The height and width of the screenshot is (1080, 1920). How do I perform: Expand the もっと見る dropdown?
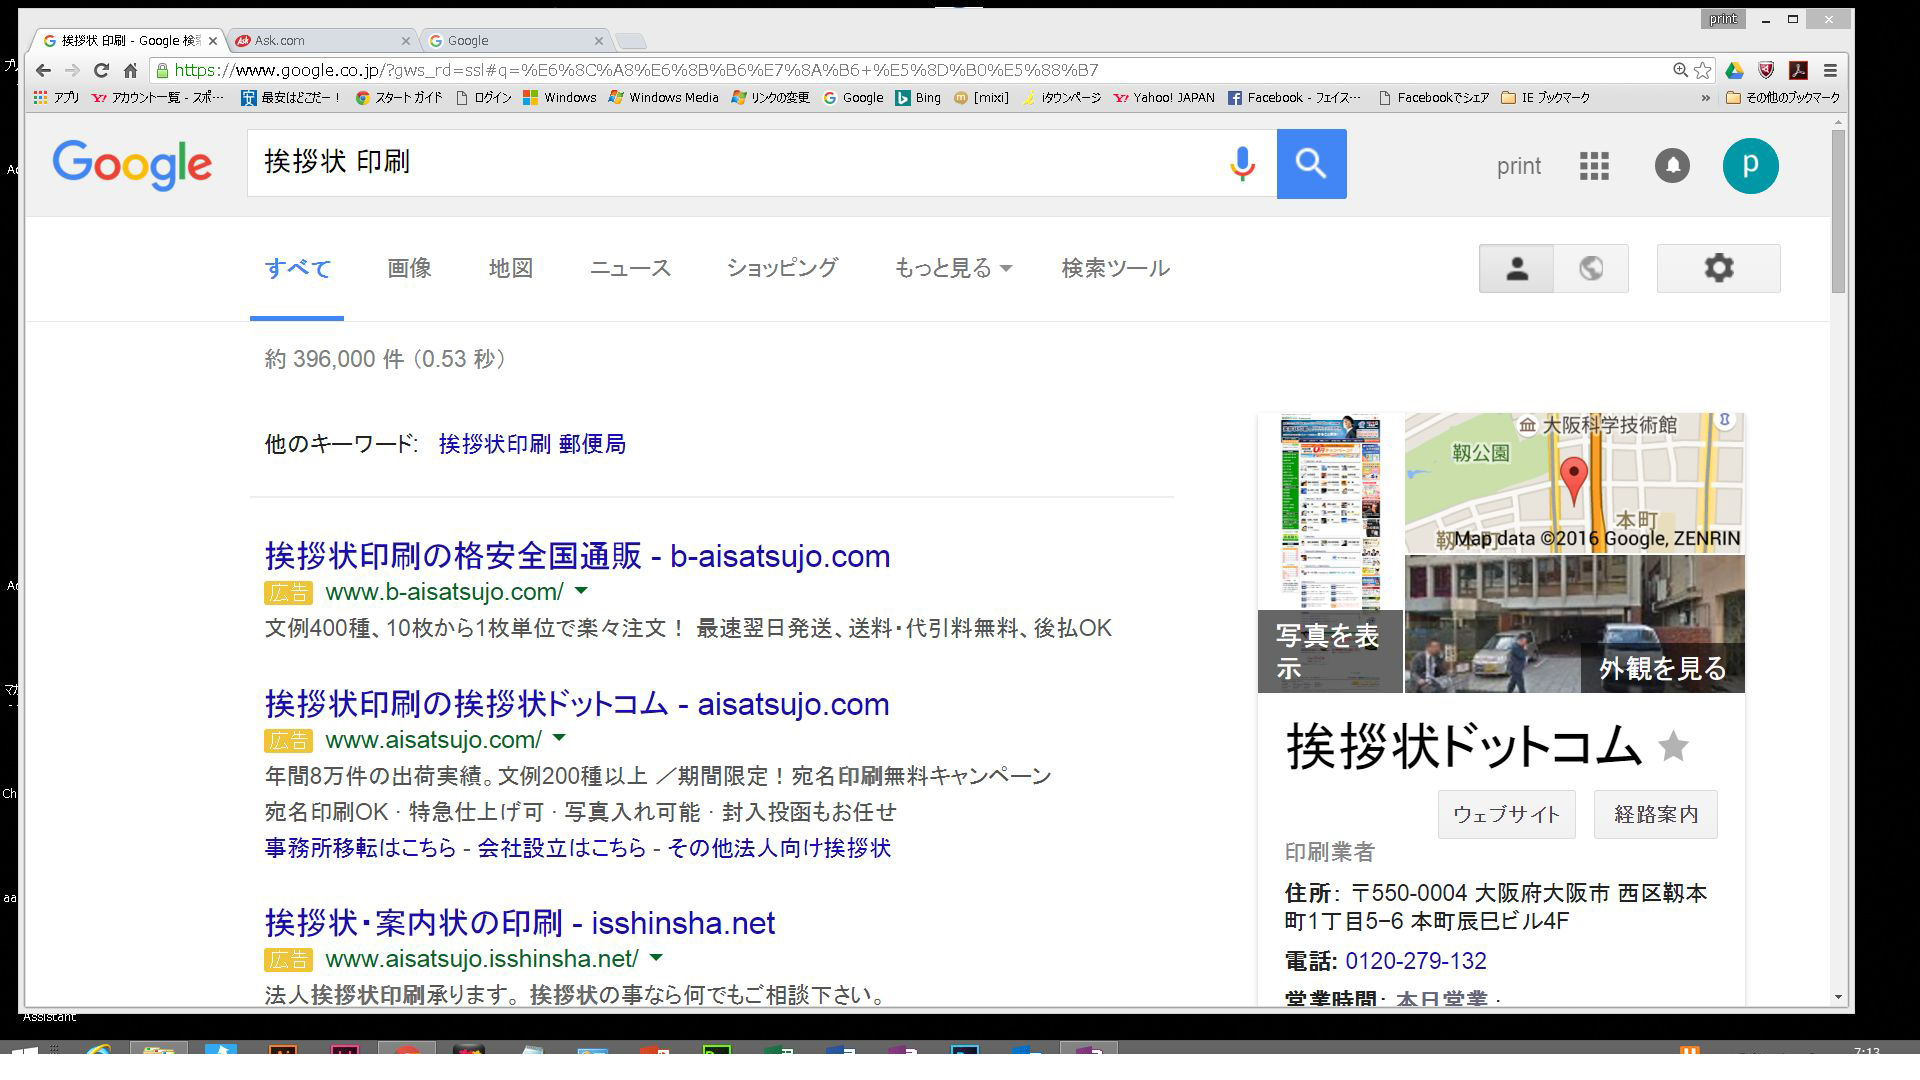point(953,268)
